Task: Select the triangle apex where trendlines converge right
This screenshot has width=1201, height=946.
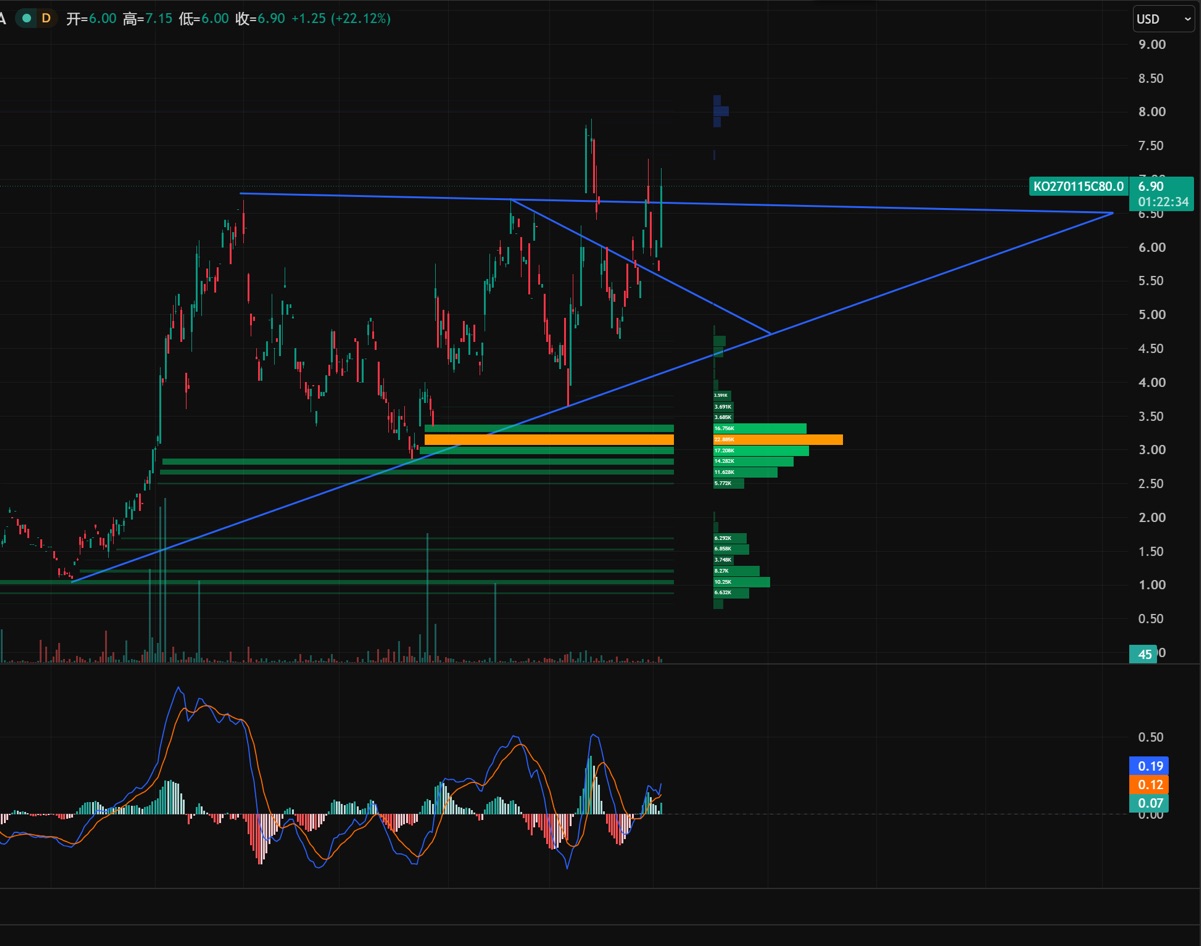Action: (x=1112, y=213)
